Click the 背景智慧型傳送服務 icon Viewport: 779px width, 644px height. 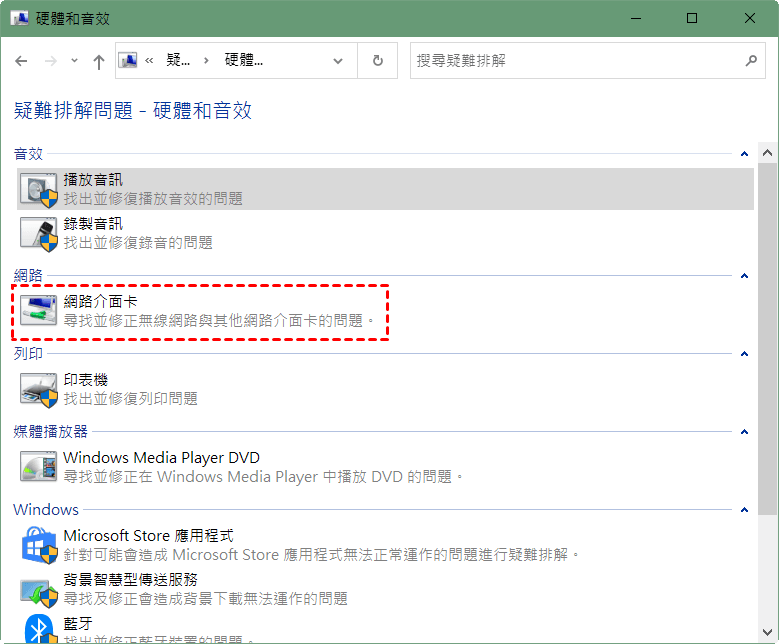(39, 591)
